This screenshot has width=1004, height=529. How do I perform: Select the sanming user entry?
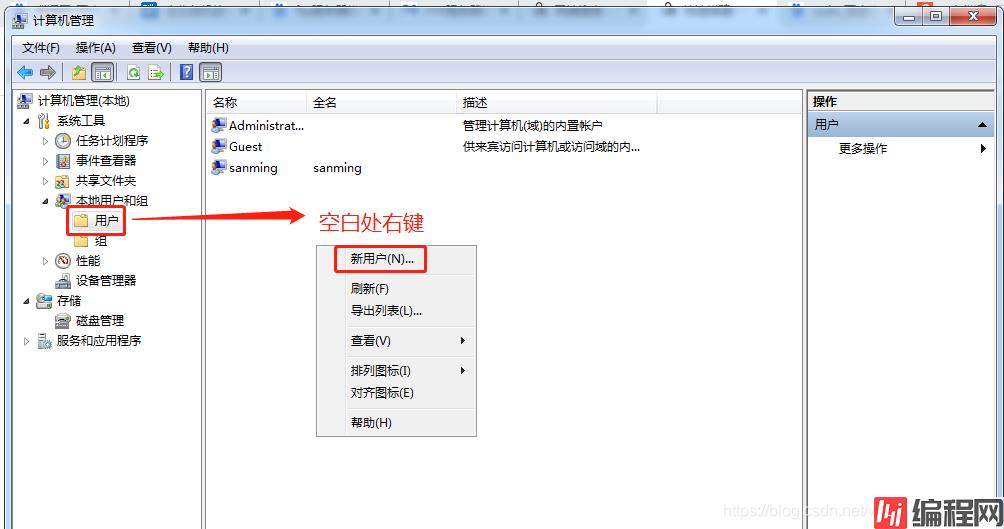[252, 168]
